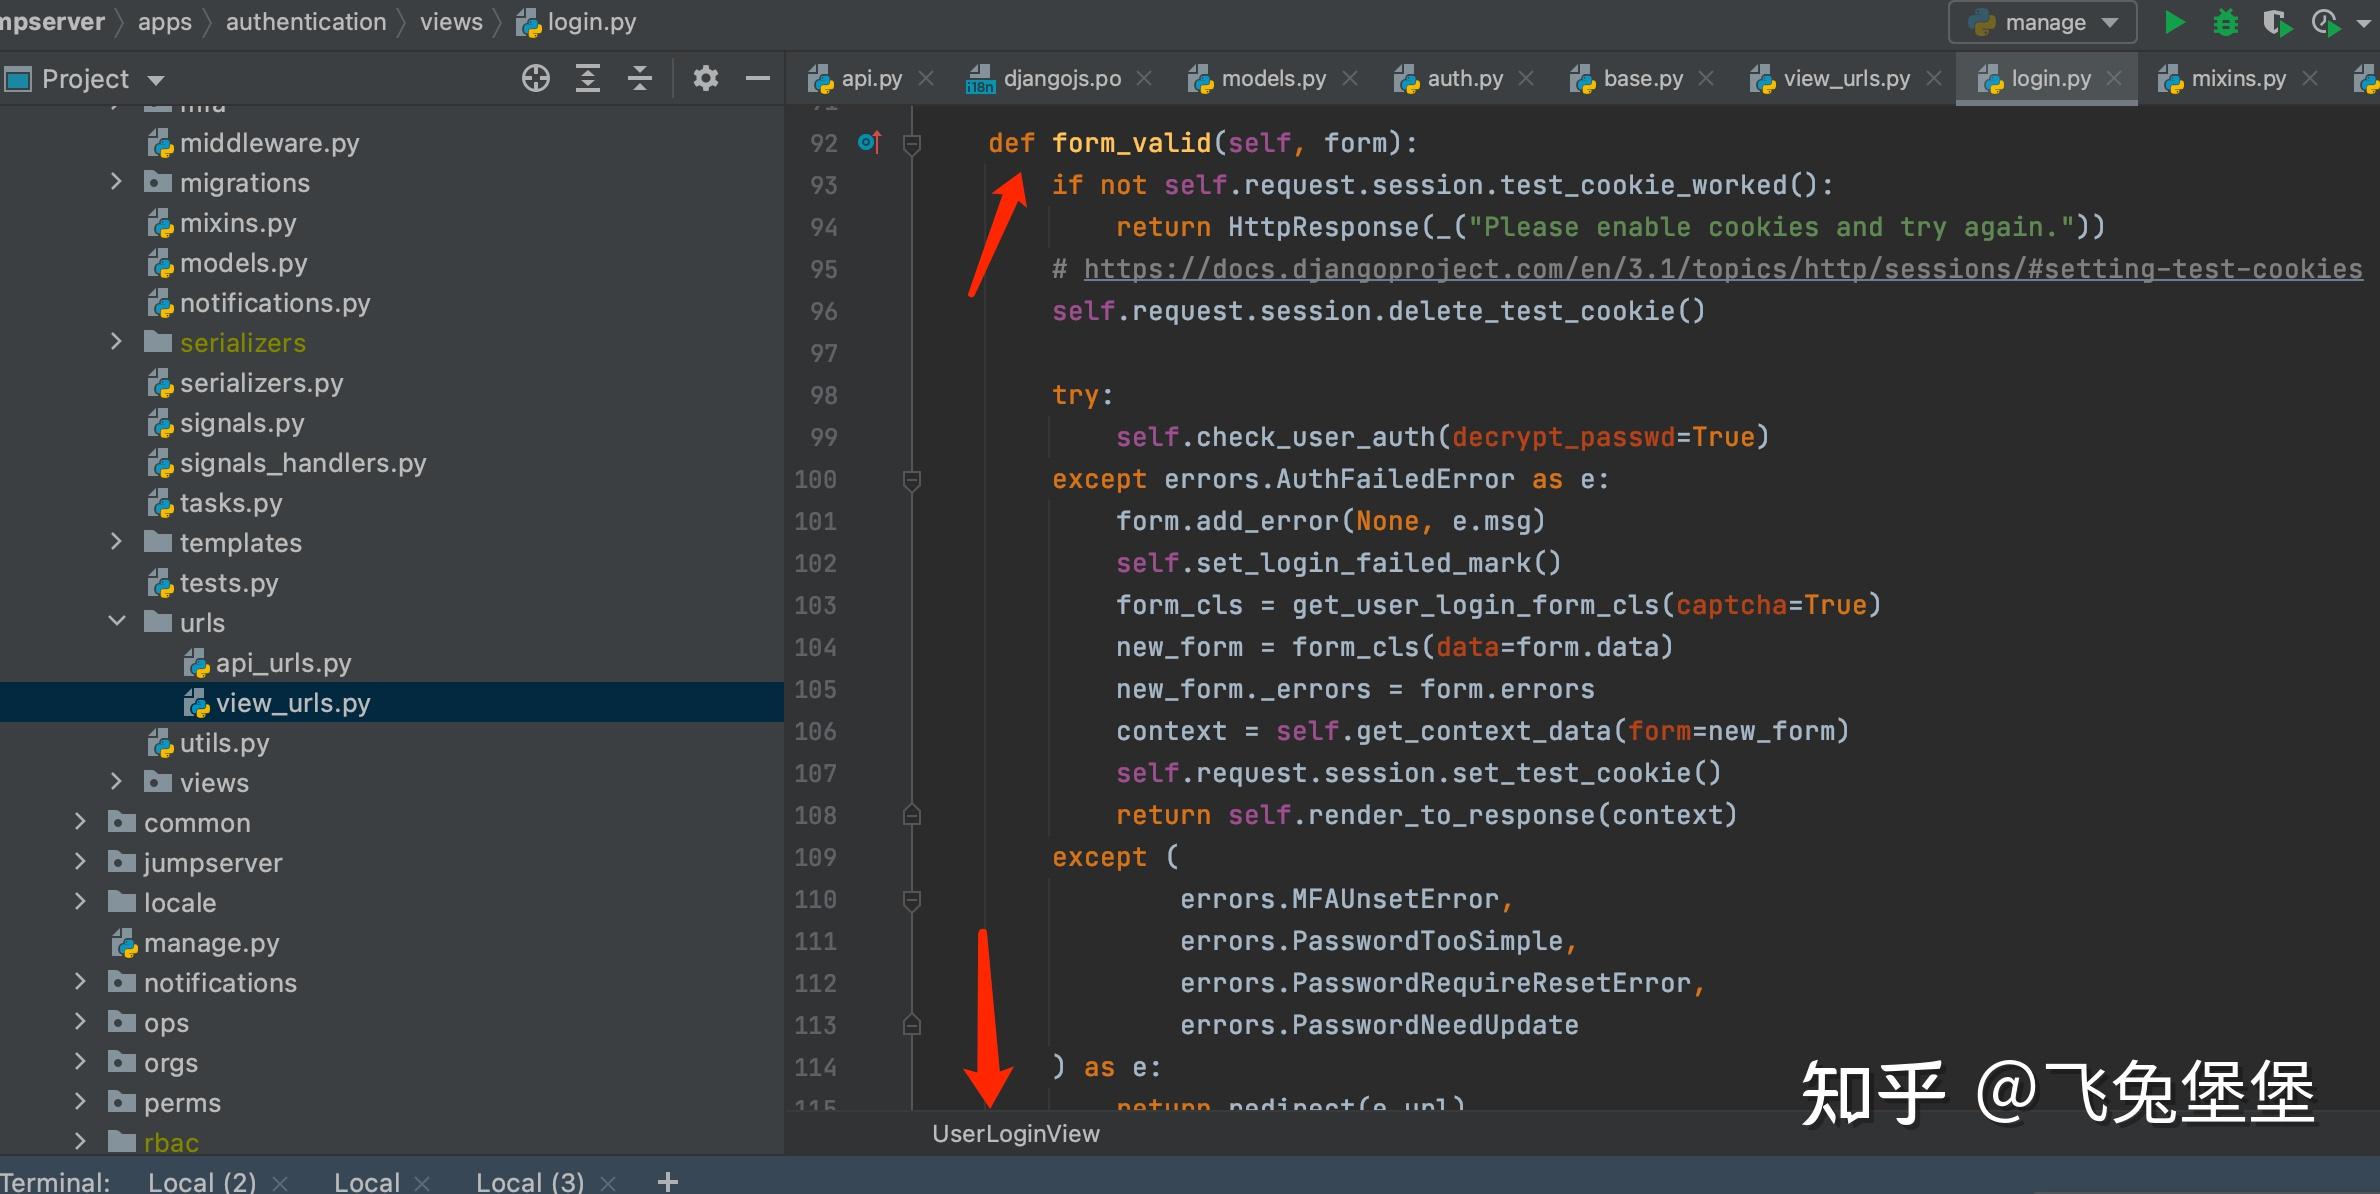Click the Collapse All icon in Project panel
2380x1194 pixels.
[640, 78]
